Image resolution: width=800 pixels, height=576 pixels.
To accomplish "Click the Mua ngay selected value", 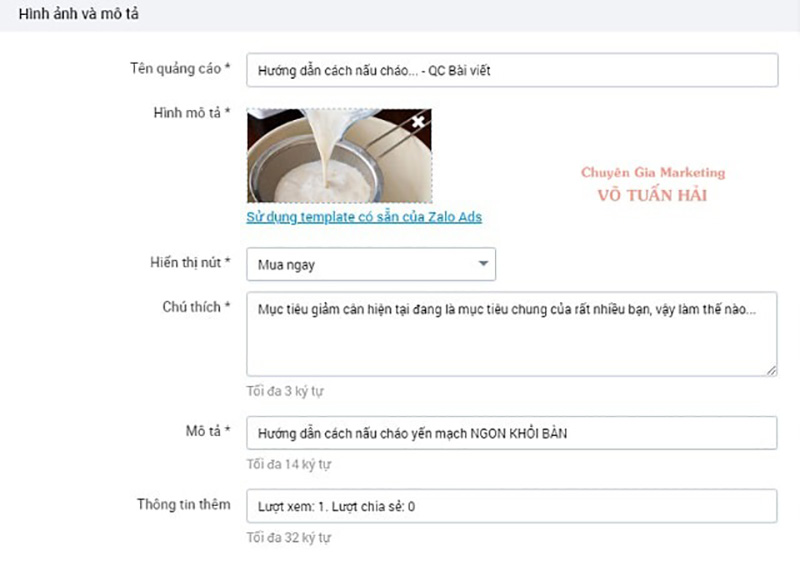I will pyautogui.click(x=290, y=264).
